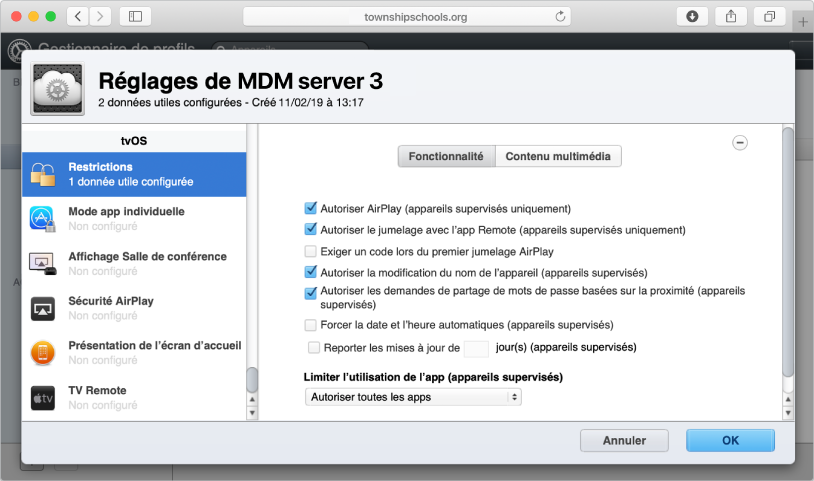This screenshot has height=481, width=814.
Task: Click the Mode app individuelle App Store icon
Action: (x=43, y=219)
